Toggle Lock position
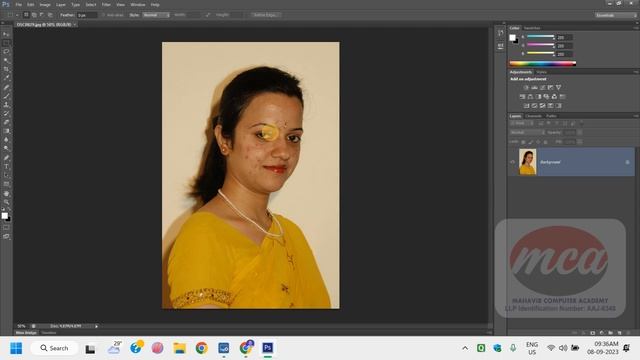 [x=538, y=142]
